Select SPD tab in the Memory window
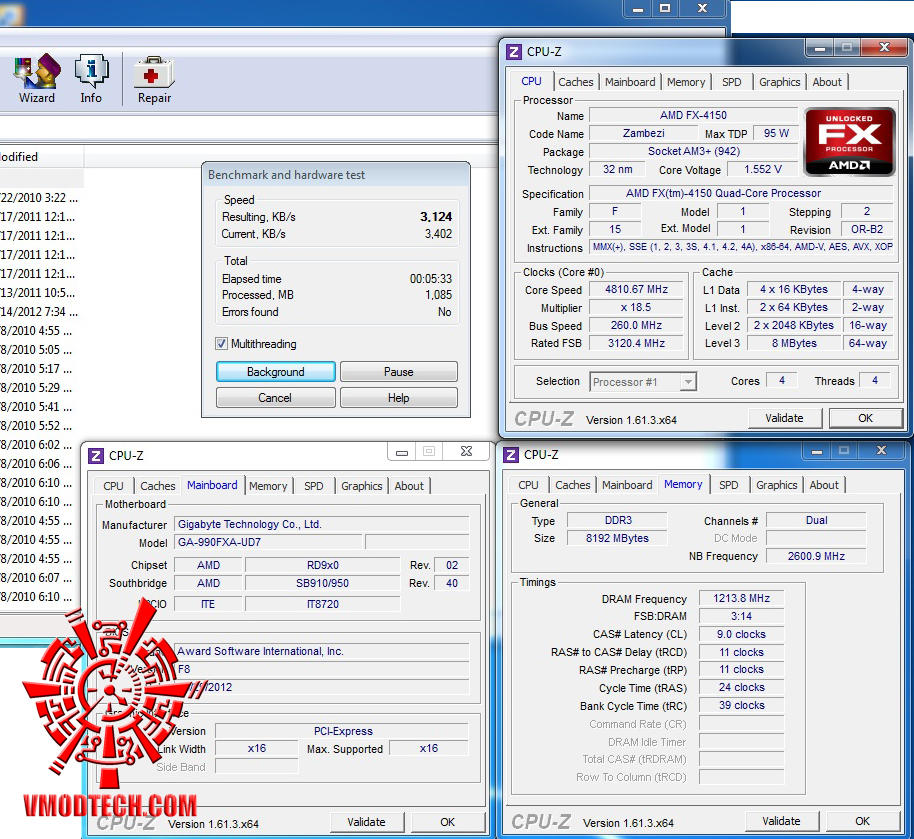Viewport: 914px width, 839px height. (728, 485)
